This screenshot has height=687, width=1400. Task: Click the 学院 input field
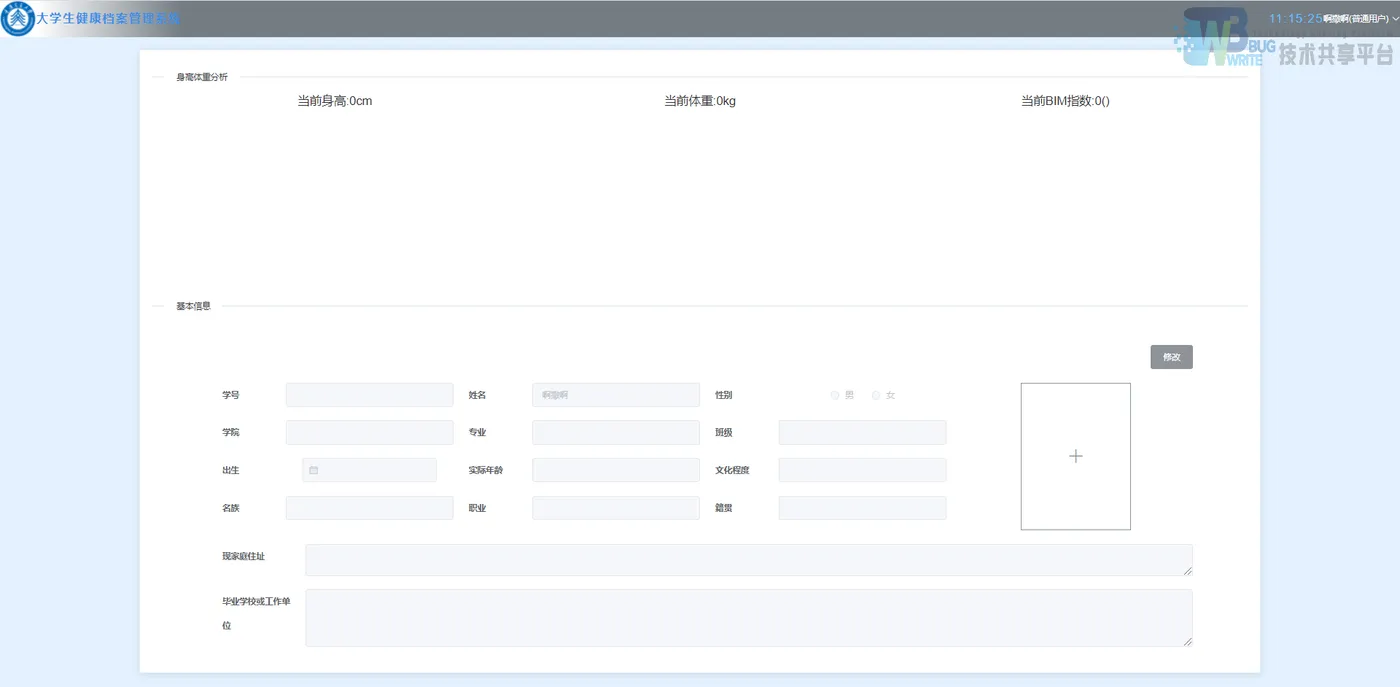click(x=369, y=432)
